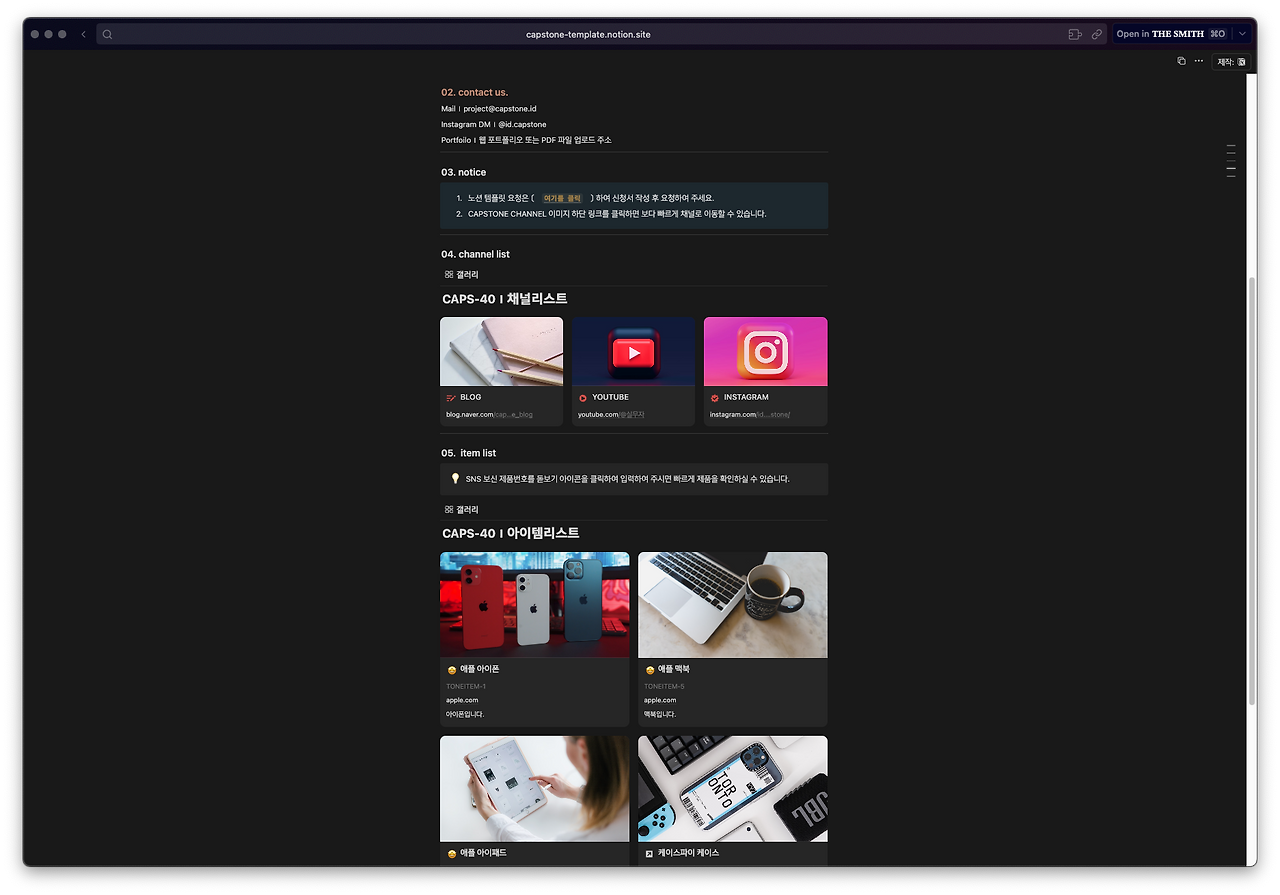Click the 05. item list heading

click(x=469, y=453)
